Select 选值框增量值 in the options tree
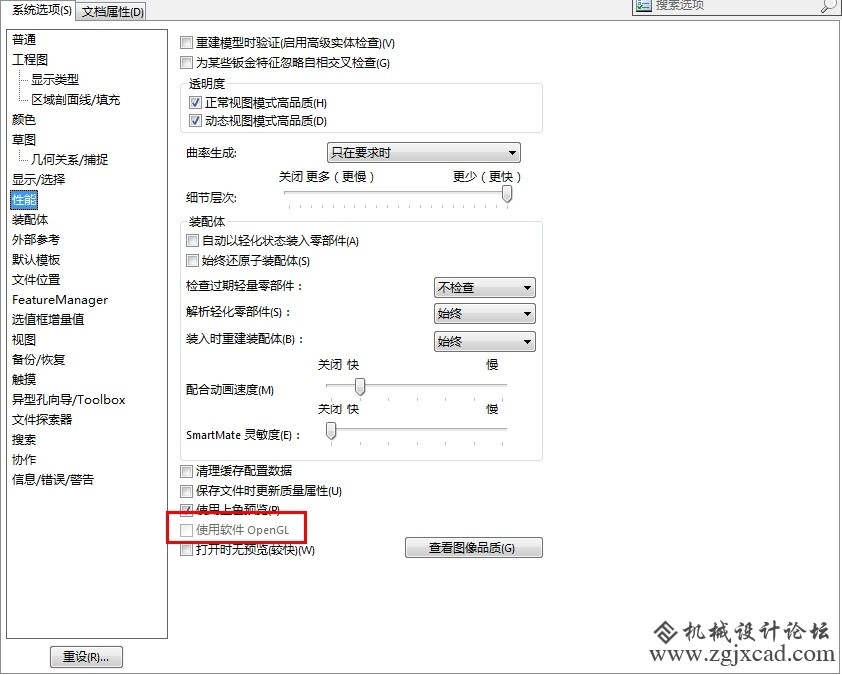 pos(48,320)
